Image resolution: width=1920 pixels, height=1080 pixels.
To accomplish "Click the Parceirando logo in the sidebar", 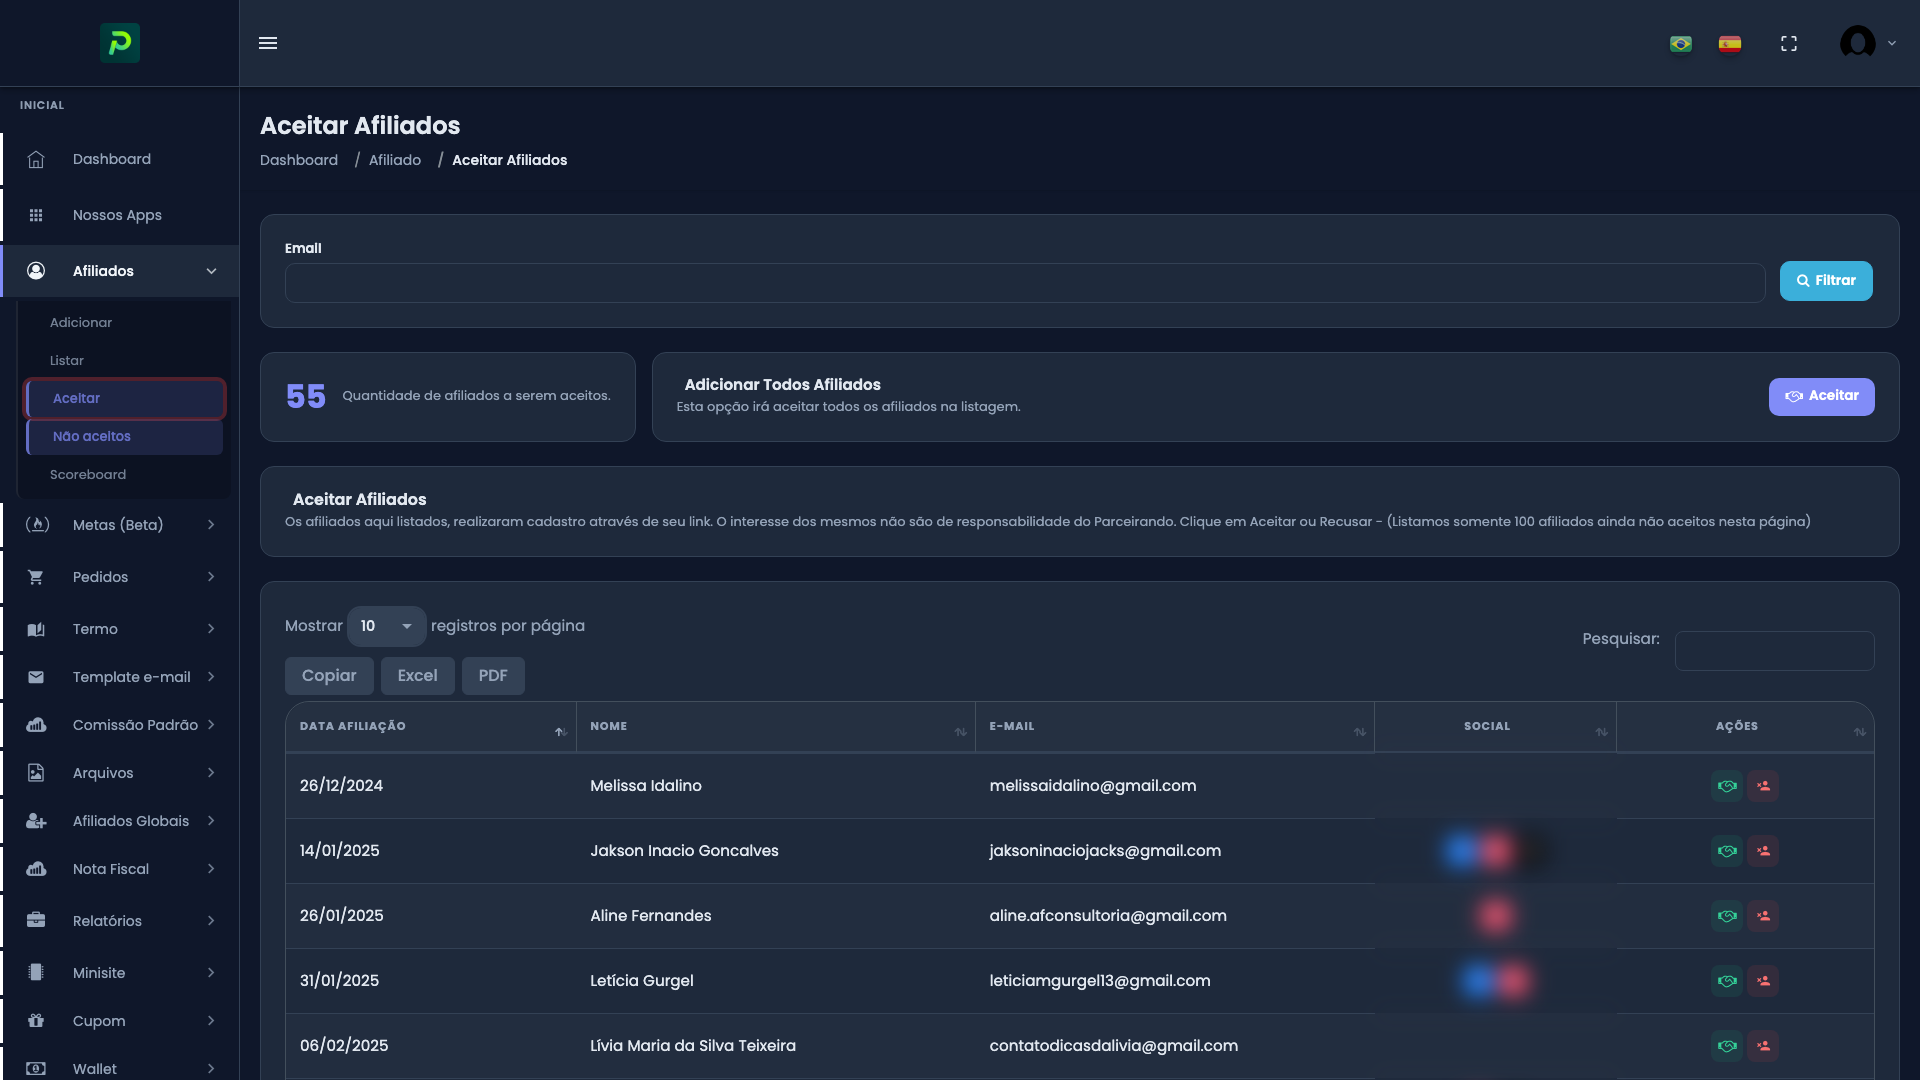I will coord(120,43).
